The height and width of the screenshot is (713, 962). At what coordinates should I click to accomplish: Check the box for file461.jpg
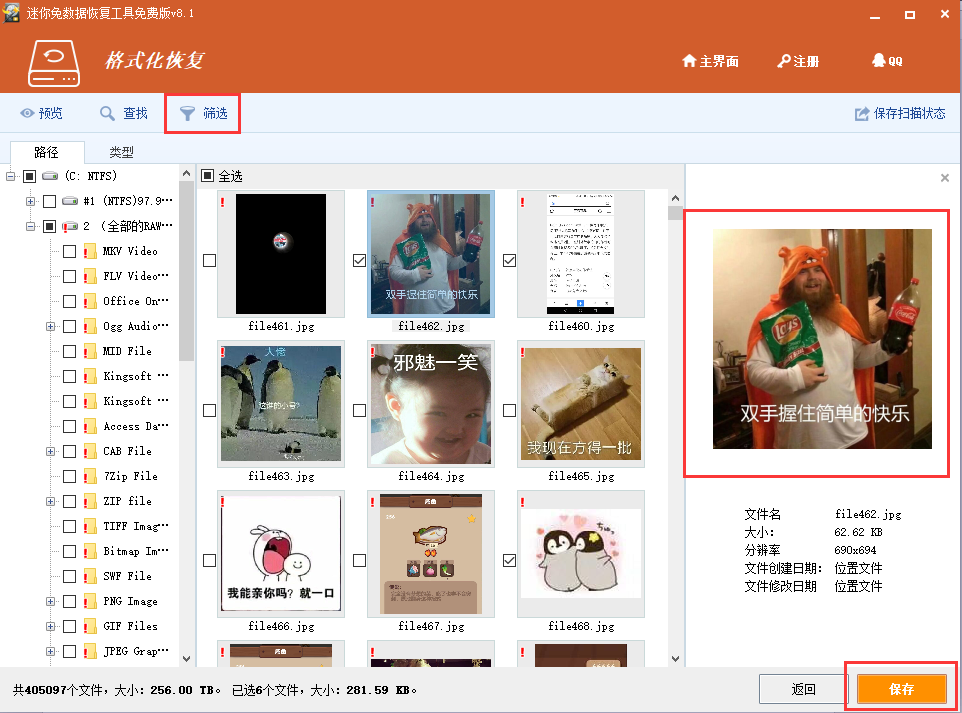point(209,261)
